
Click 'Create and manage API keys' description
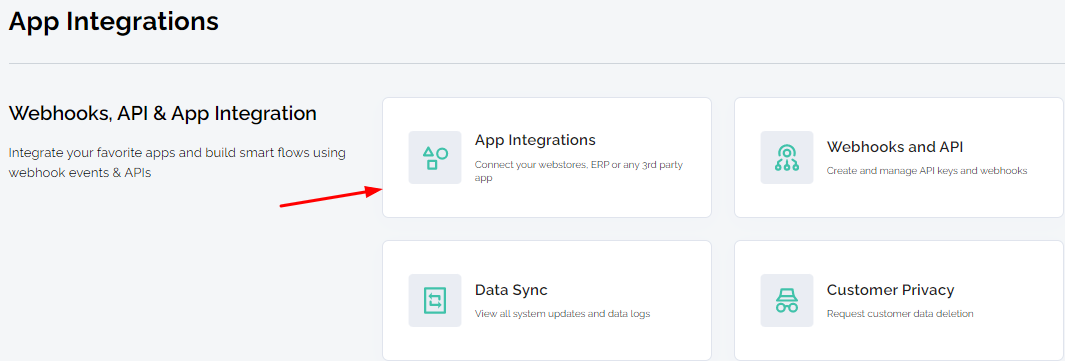click(x=926, y=171)
